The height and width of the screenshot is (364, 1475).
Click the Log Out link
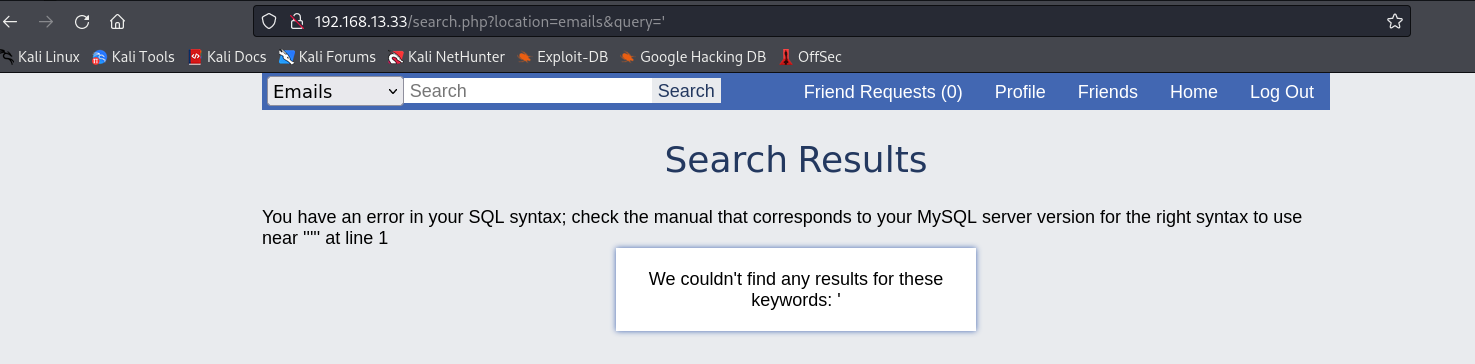pos(1282,92)
